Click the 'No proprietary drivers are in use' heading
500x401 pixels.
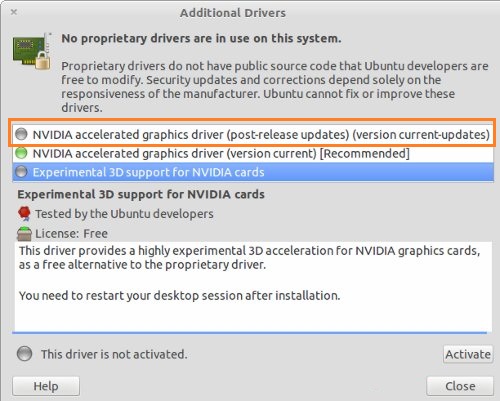[201, 39]
